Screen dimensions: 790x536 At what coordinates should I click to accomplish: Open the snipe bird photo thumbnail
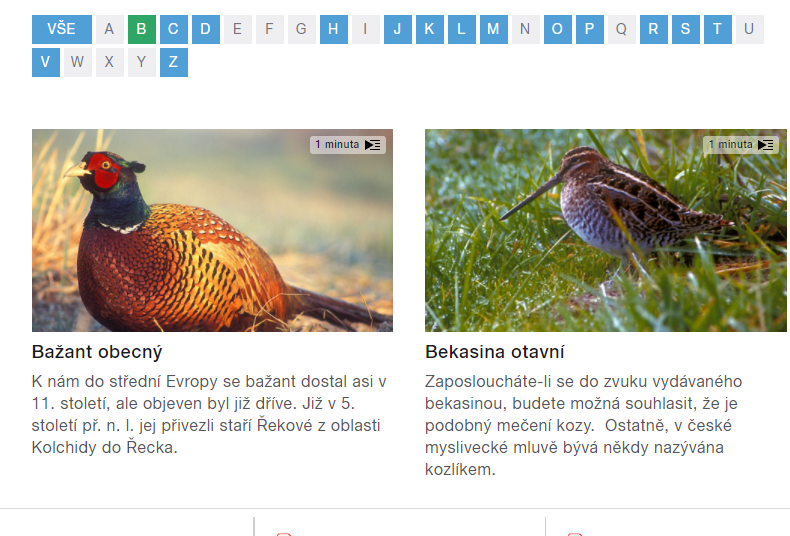(606, 230)
